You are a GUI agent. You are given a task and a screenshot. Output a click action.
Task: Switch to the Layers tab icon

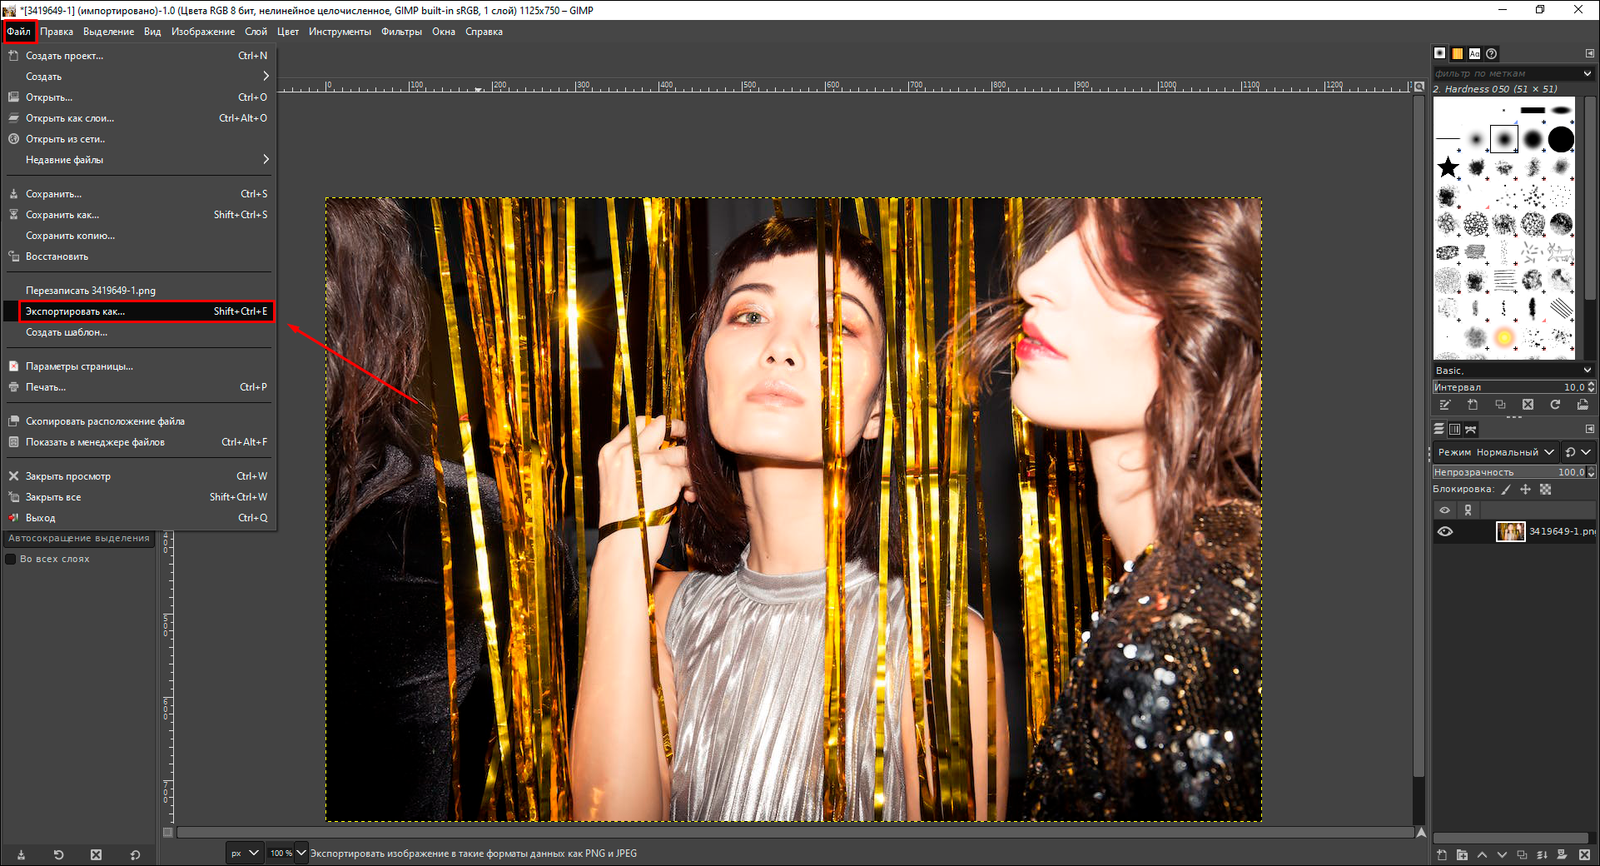1439,429
